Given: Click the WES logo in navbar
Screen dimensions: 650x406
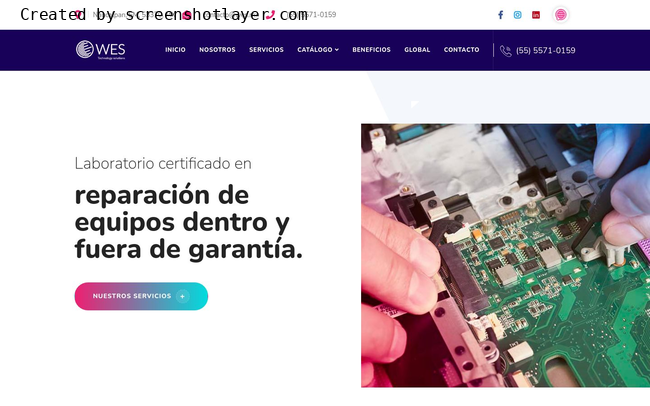Looking at the screenshot, I should click(x=101, y=50).
